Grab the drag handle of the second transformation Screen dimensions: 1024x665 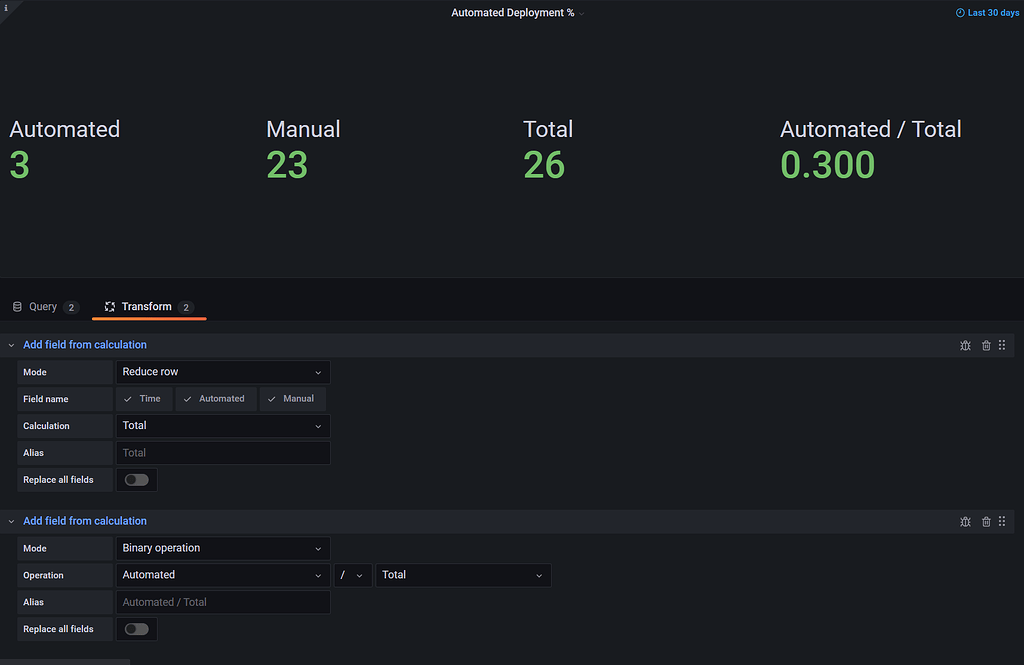point(1002,521)
